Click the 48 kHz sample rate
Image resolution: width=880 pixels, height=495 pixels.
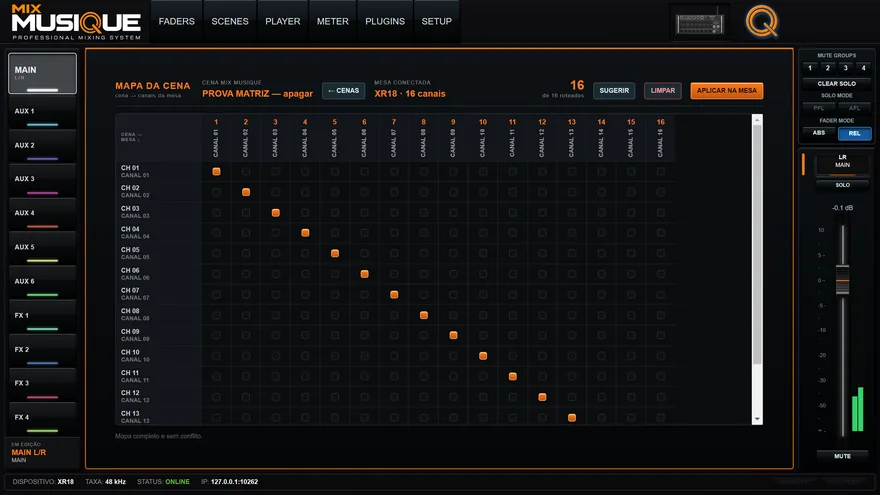click(x=115, y=482)
